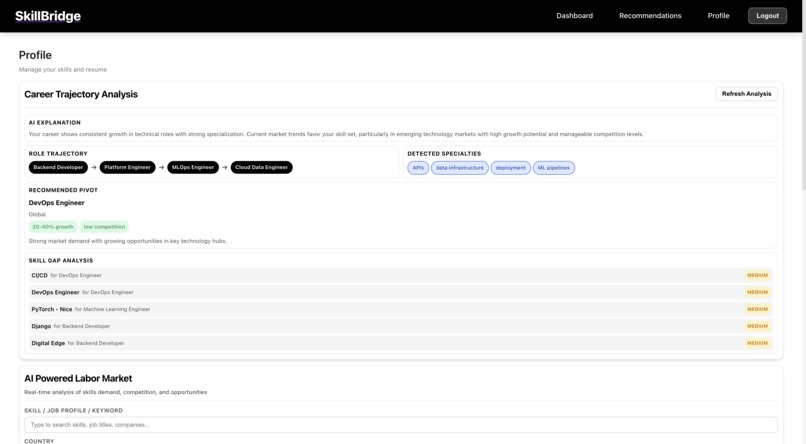Click the arrow before Cloud Data Engineer
The image size is (806, 444).
225,168
